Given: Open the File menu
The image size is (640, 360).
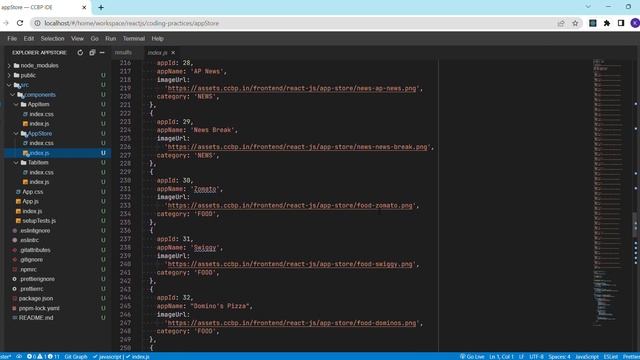Looking at the screenshot, I should point(12,38).
